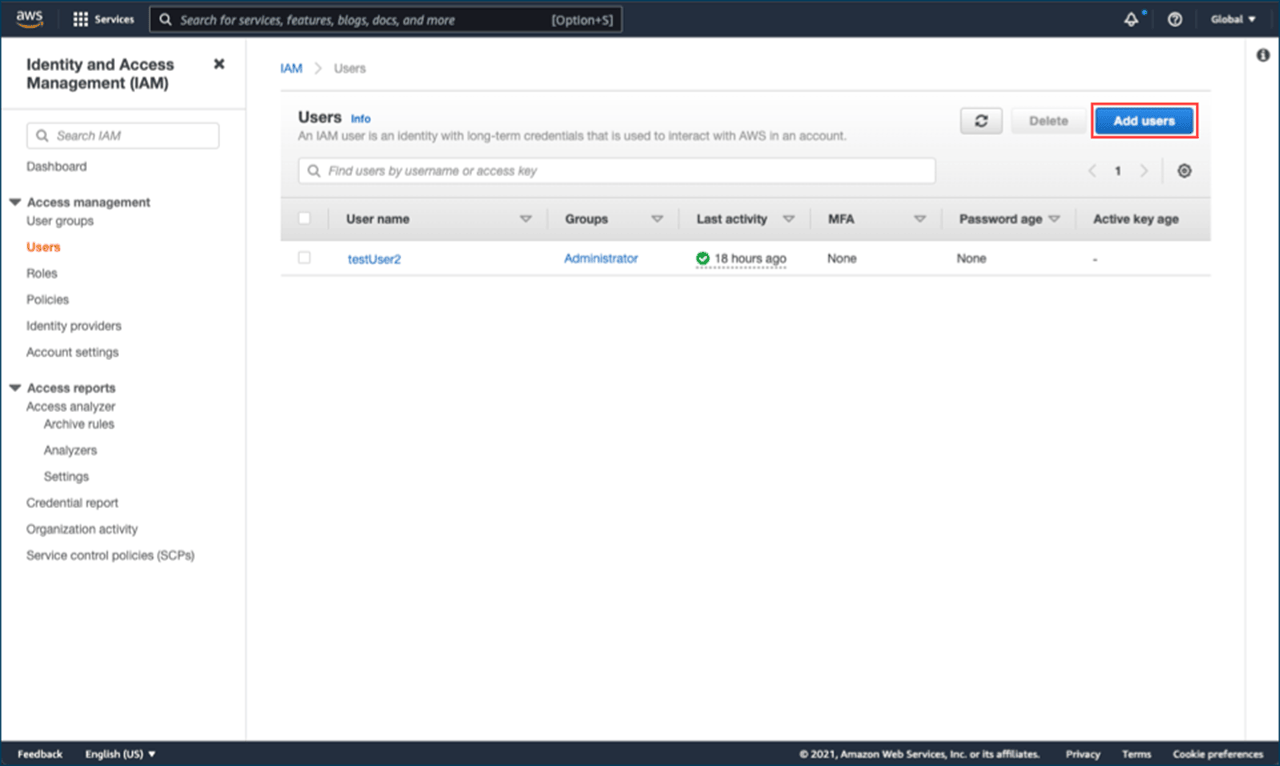1280x766 pixels.
Task: Sort by User name column arrow
Action: pyautogui.click(x=526, y=219)
